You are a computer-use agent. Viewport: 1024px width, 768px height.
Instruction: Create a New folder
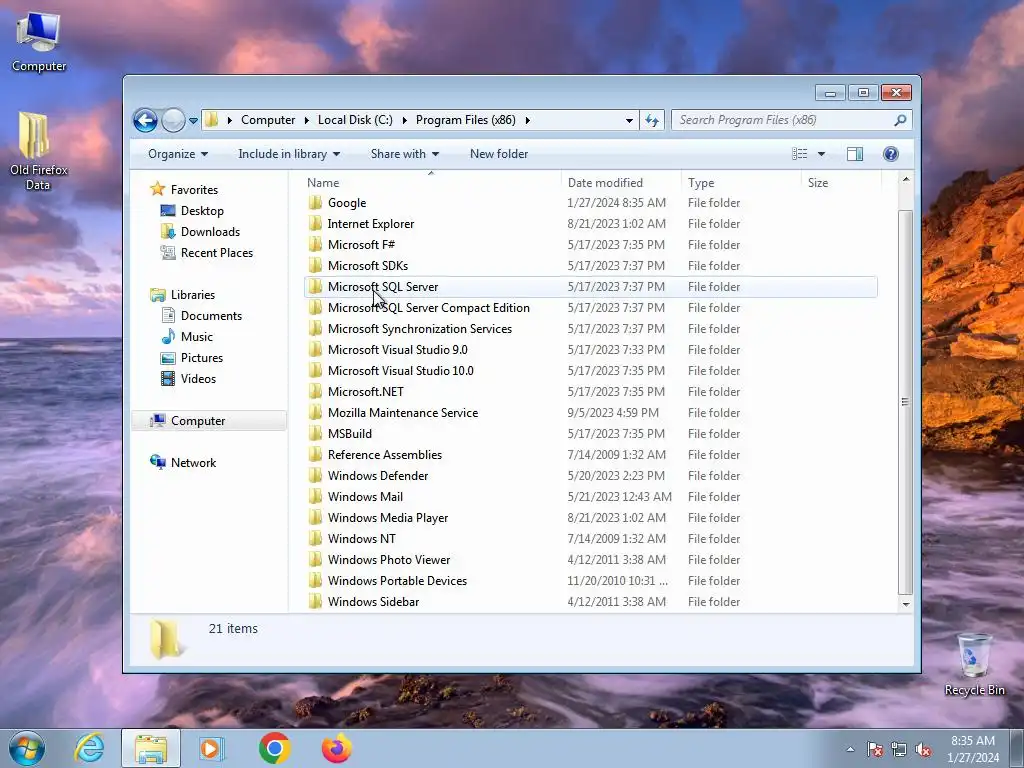tap(499, 154)
